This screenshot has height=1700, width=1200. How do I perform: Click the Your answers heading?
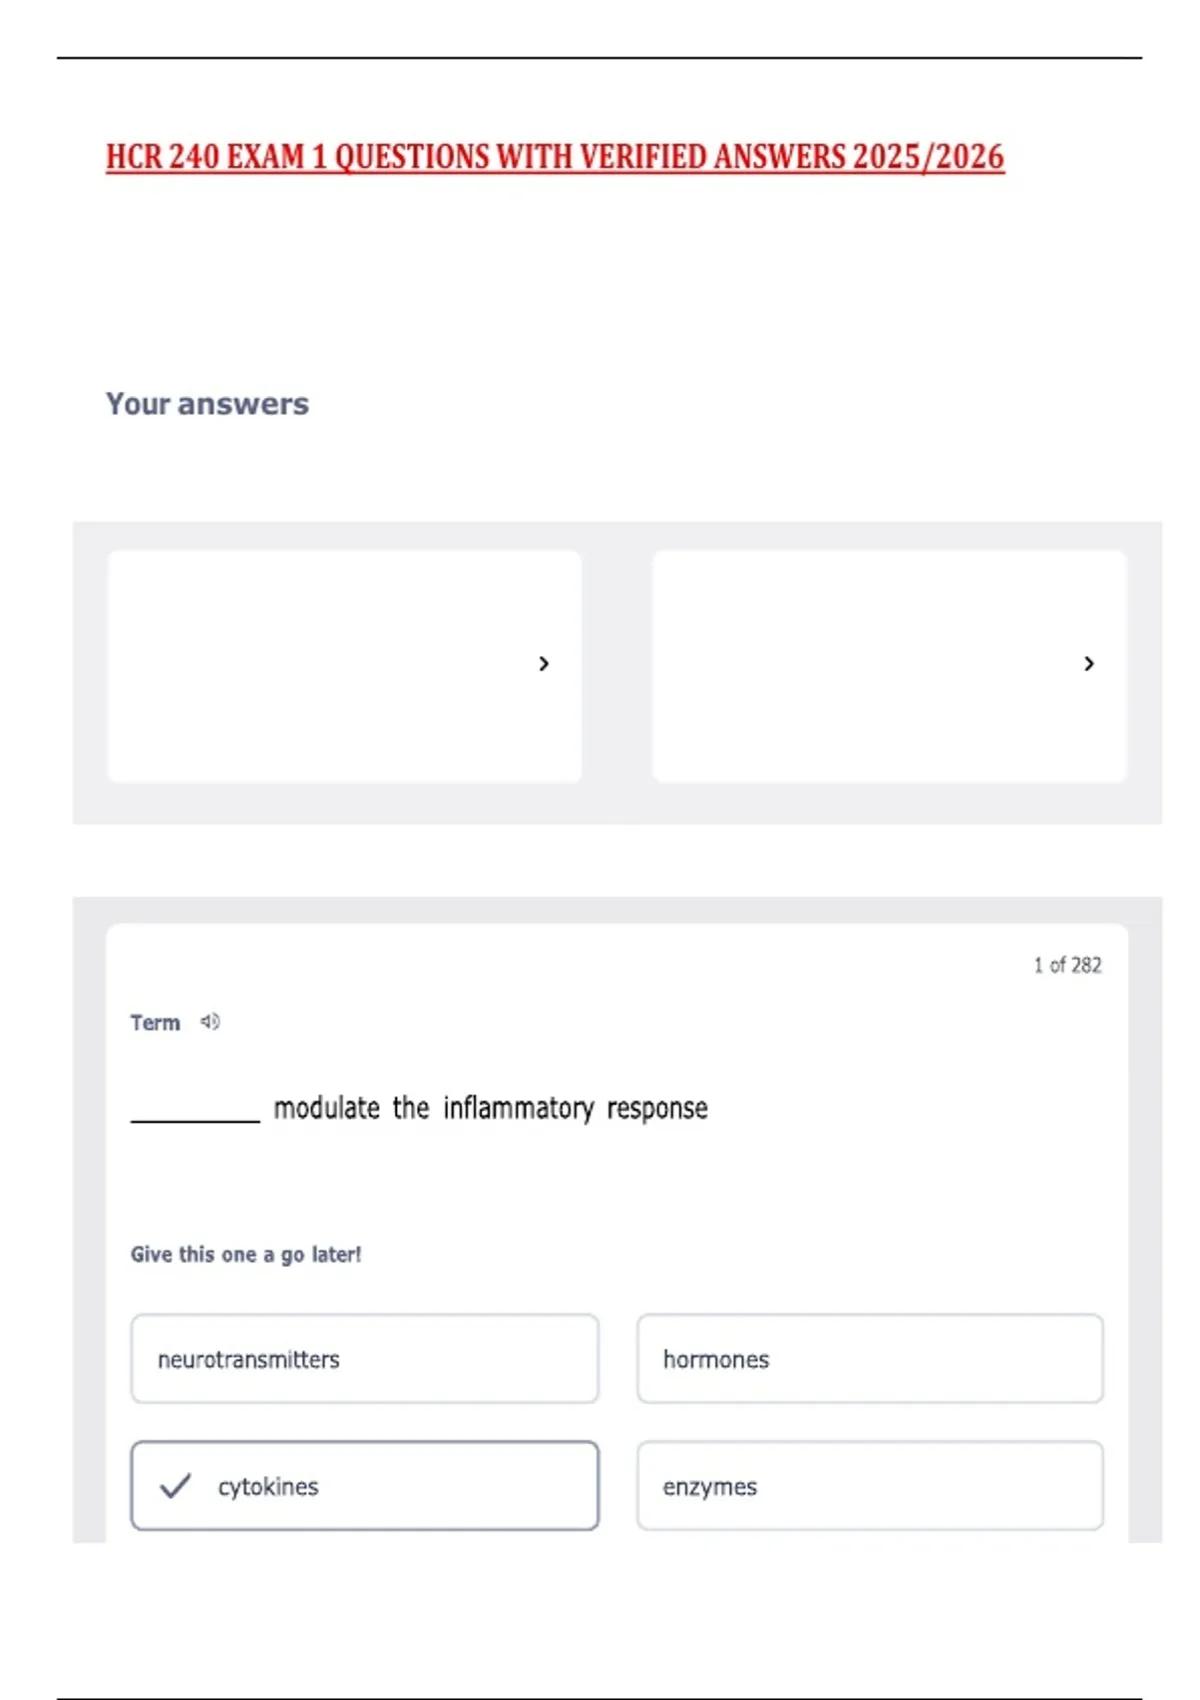tap(207, 404)
